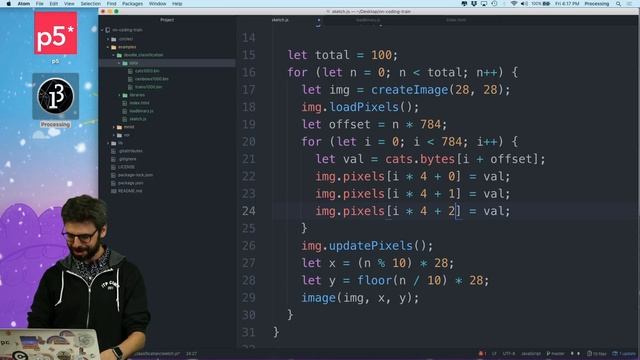Click the menu bar clock showing Fri 4:17 PM

[x=567, y=4]
